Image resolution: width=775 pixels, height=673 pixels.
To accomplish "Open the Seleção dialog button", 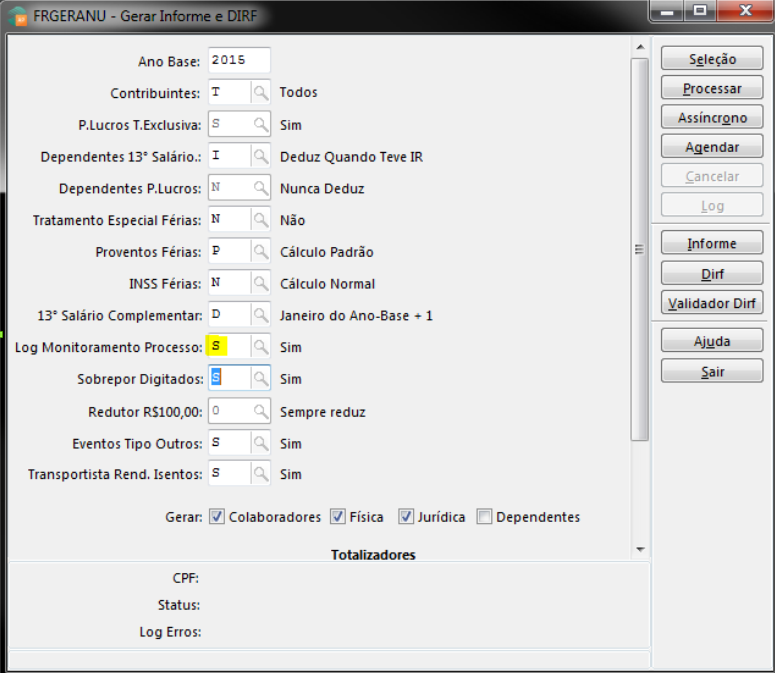I will point(712,60).
